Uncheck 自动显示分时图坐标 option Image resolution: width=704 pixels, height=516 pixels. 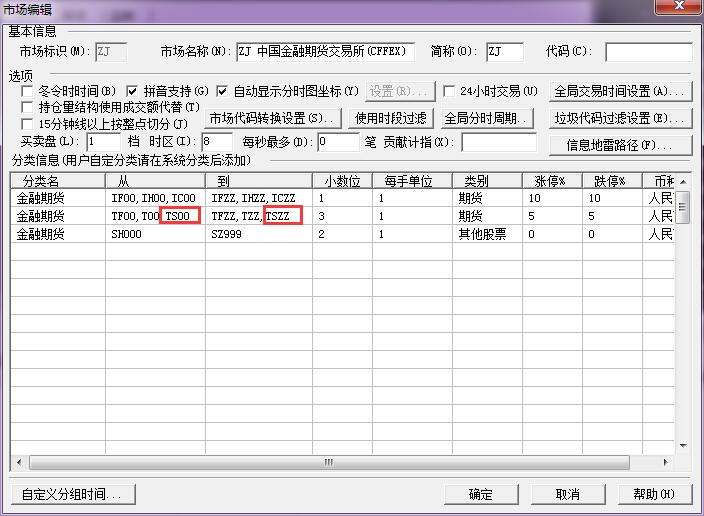click(222, 92)
